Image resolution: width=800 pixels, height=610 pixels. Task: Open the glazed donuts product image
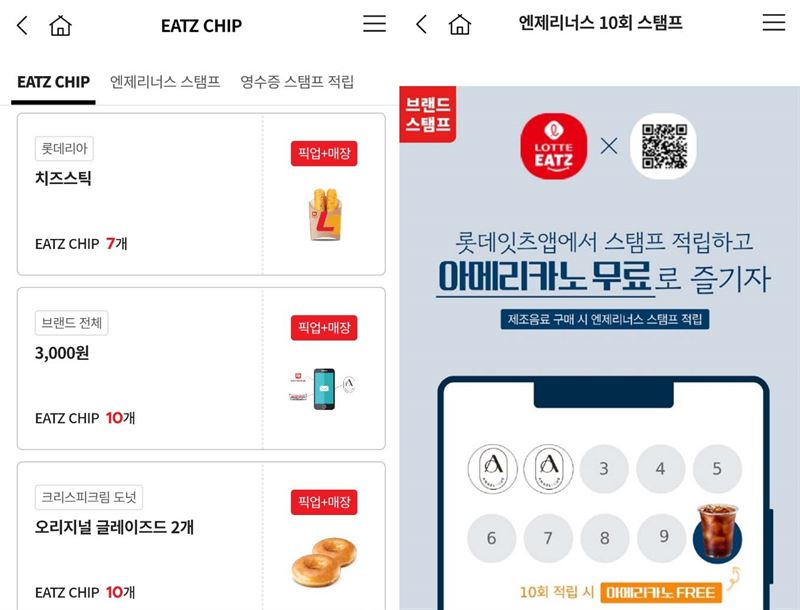tap(324, 562)
